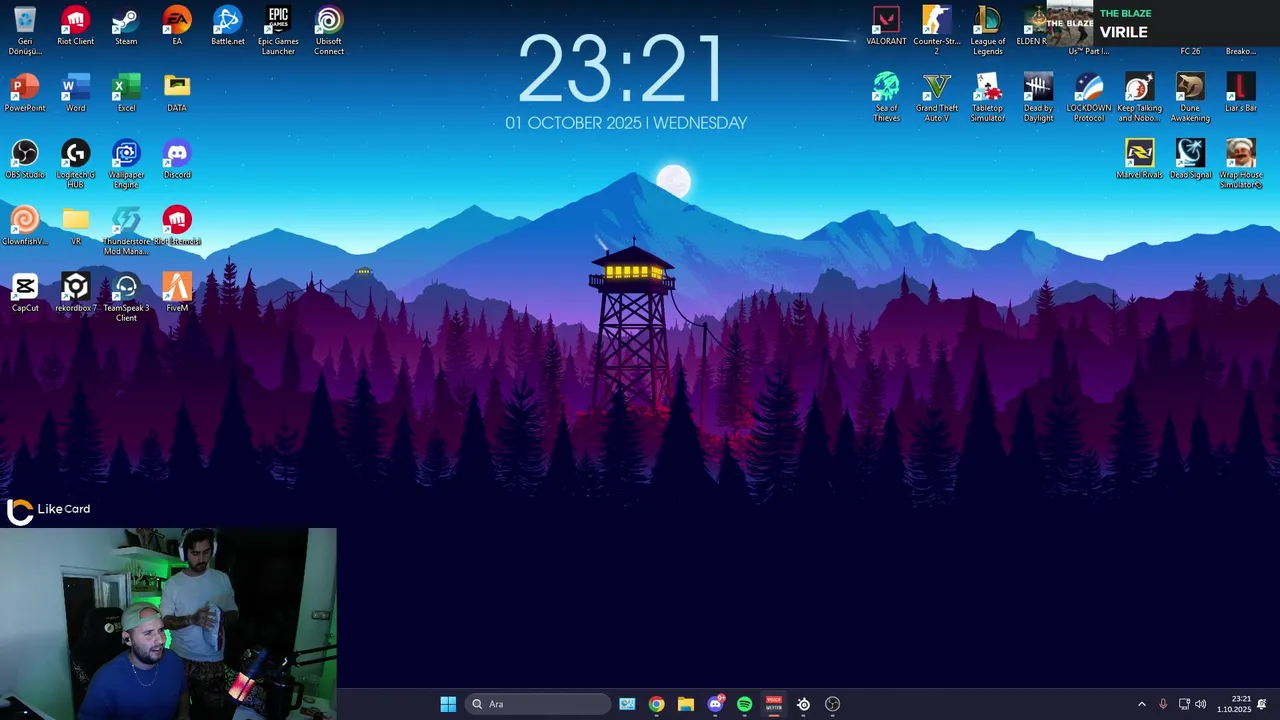This screenshot has height=720, width=1280.
Task: Open SteelSeries app from the taskbar
Action: tap(803, 704)
